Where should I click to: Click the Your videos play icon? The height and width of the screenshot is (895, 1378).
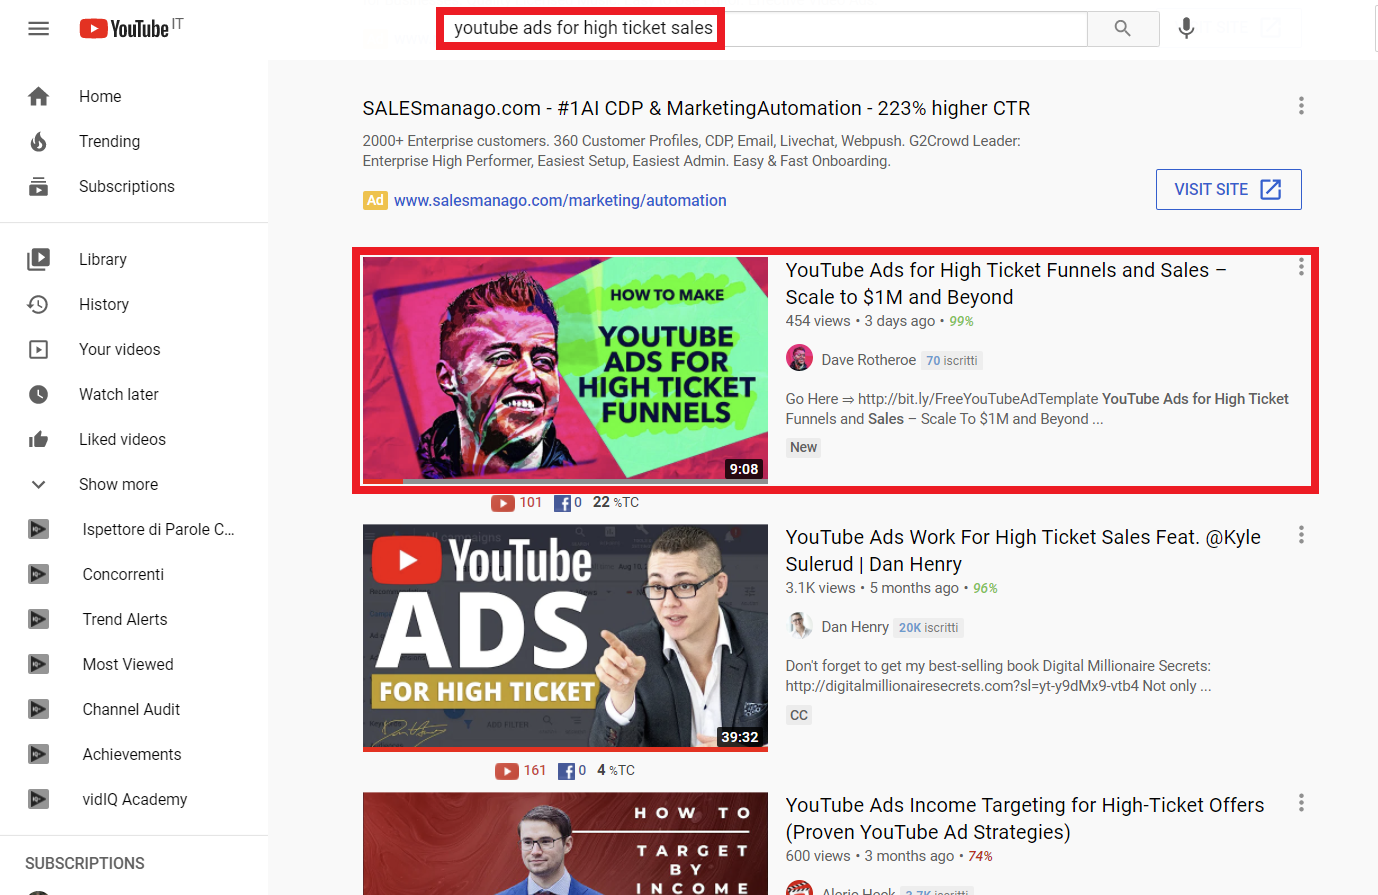point(39,349)
